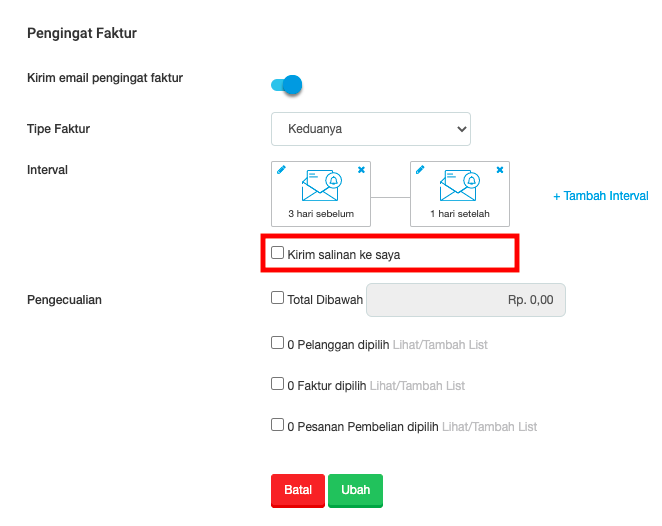Remove the 3 hari sebelum interval
Screen dimensions: 662x526
click(361, 170)
